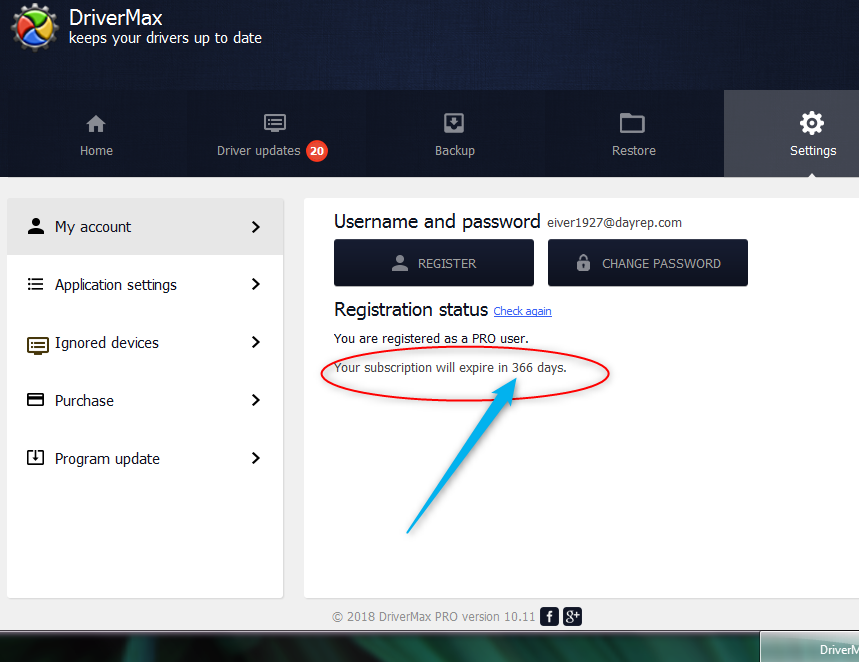Screen dimensions: 859x662
Task: Expand Ignored devices chevron arrow
Action: coord(255,342)
